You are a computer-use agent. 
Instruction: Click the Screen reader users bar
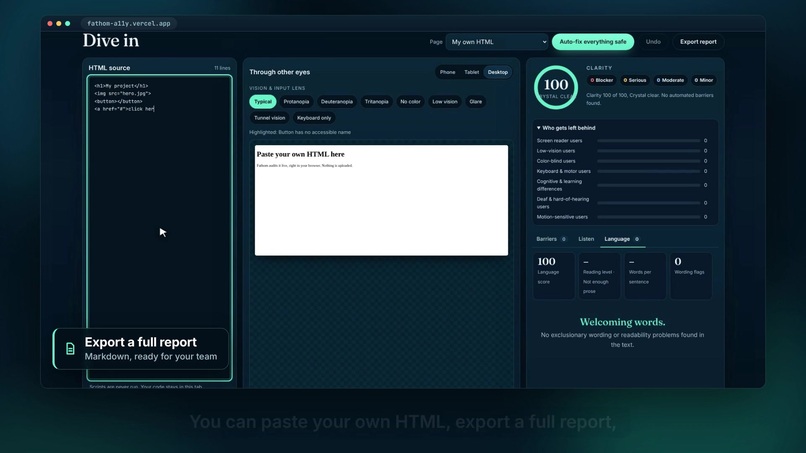pyautogui.click(x=649, y=141)
